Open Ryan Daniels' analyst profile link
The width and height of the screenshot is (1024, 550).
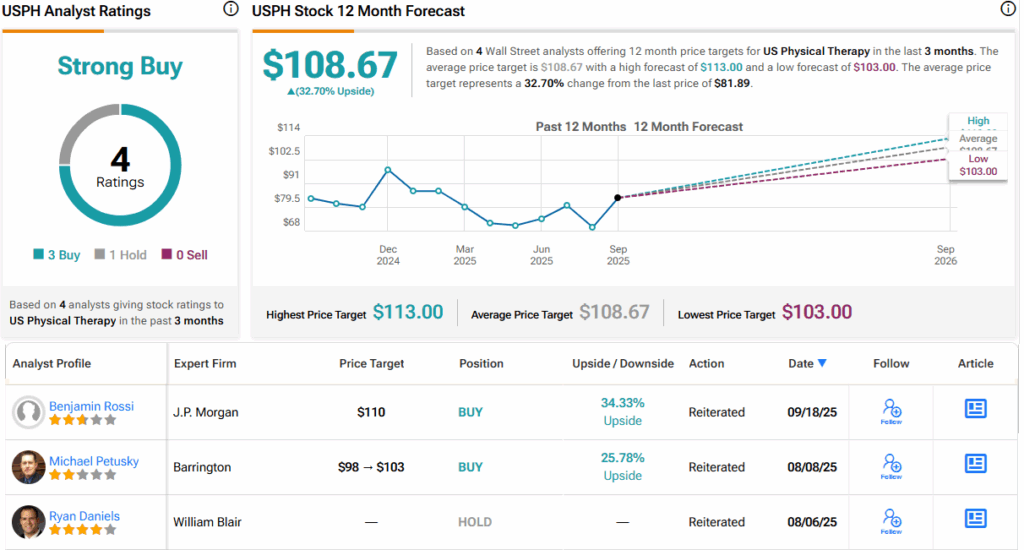click(84, 516)
